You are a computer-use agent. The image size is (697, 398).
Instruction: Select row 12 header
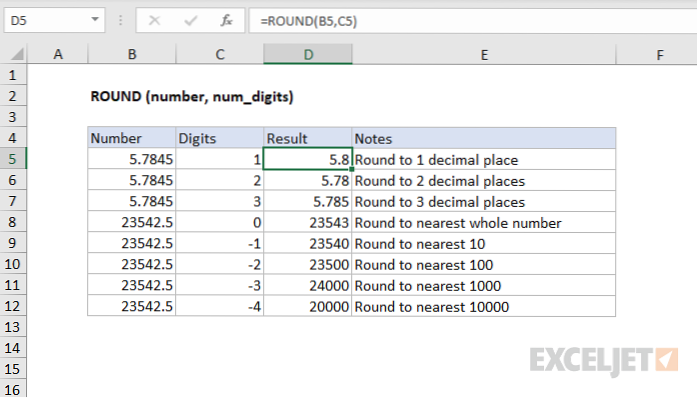pyautogui.click(x=13, y=306)
